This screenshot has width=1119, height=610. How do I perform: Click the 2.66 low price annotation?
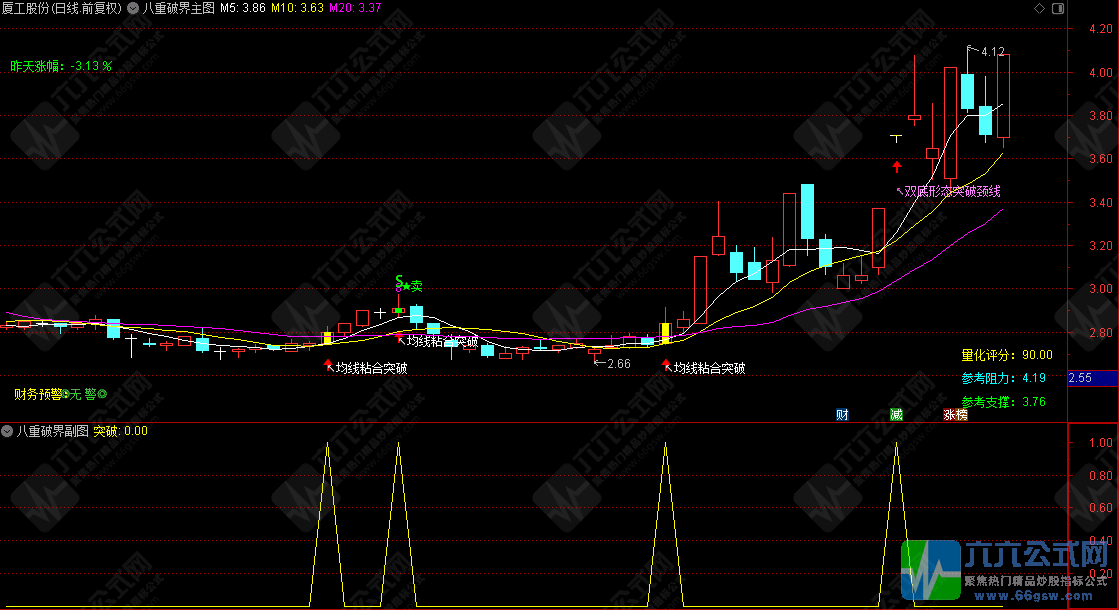pos(619,364)
